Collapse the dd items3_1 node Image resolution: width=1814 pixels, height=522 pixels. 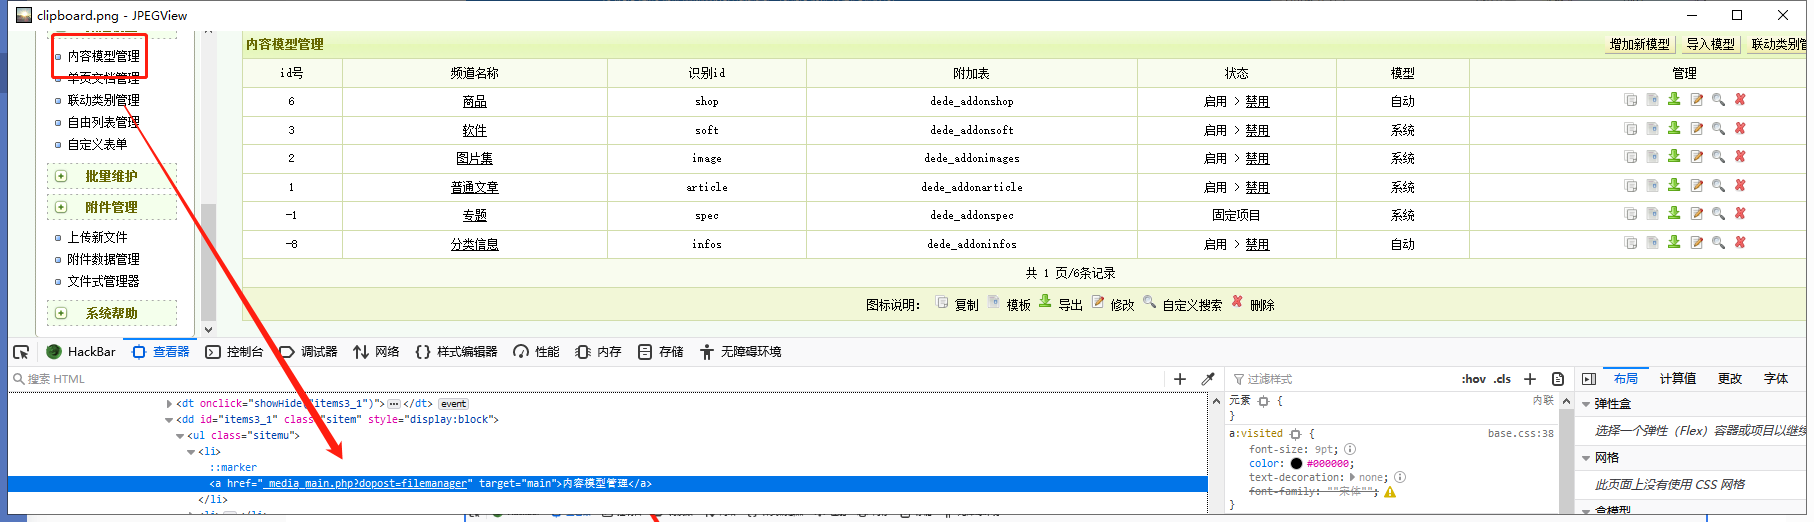click(x=169, y=420)
